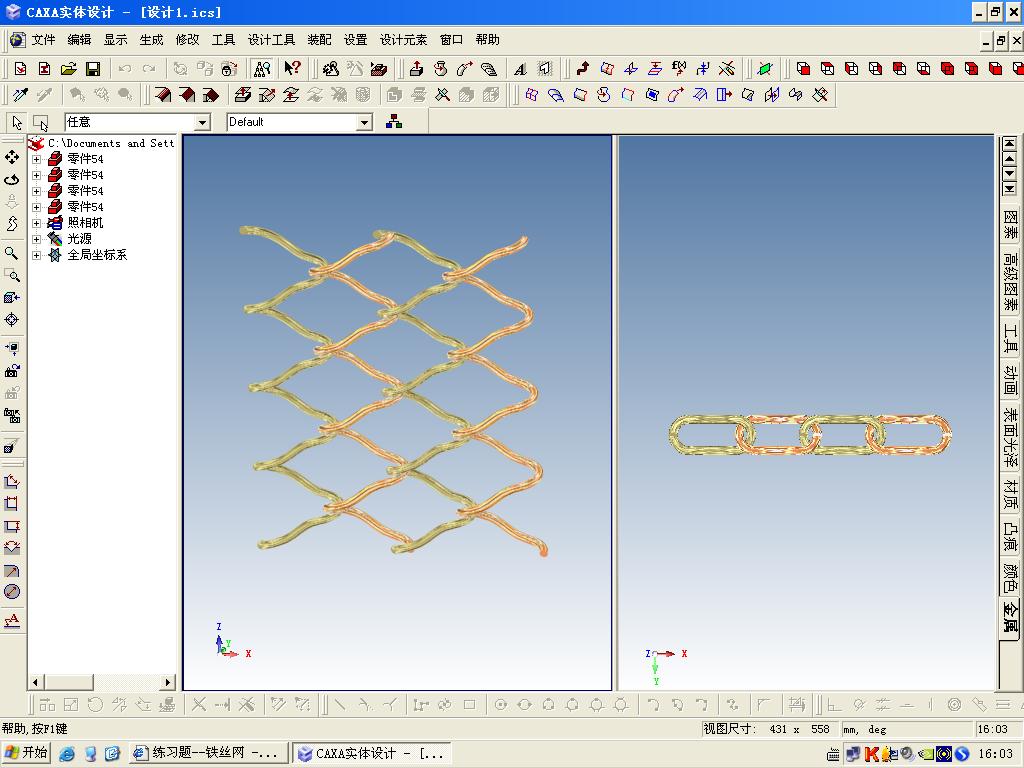Save the design with the floppy disk icon
Viewport: 1024px width, 768px height.
[93, 69]
